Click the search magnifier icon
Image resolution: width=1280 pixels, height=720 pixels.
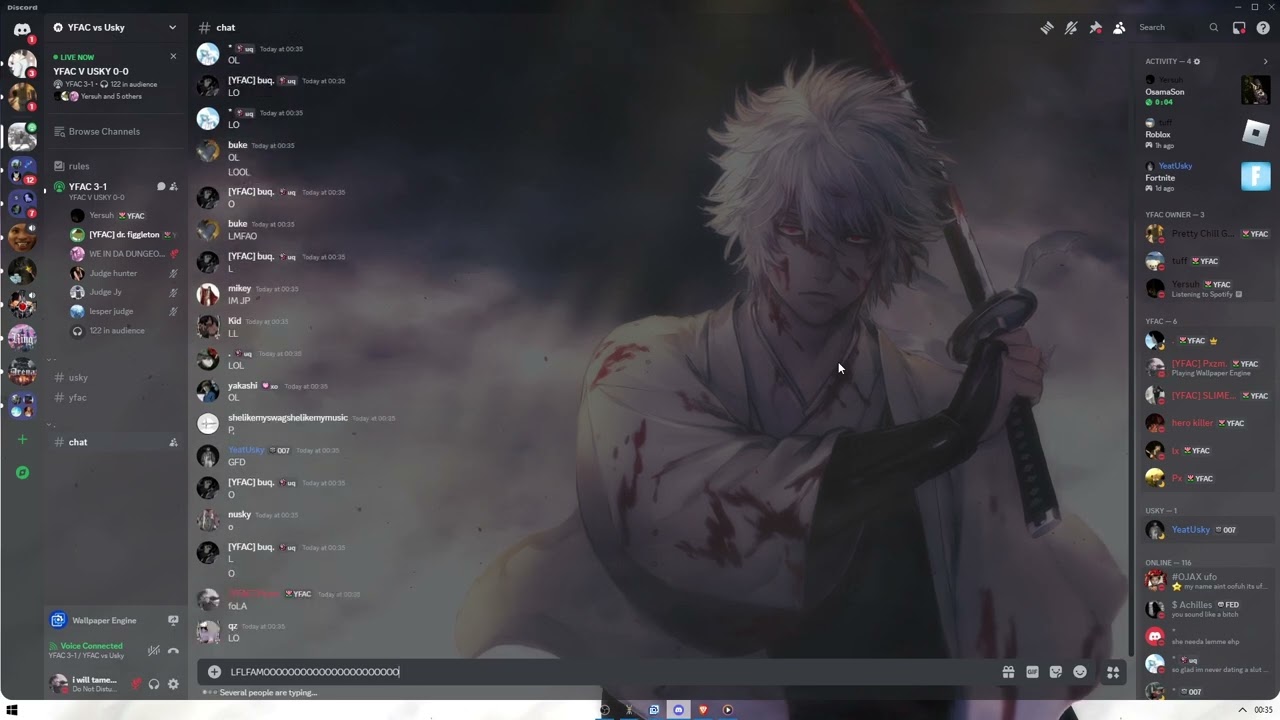pos(1214,28)
